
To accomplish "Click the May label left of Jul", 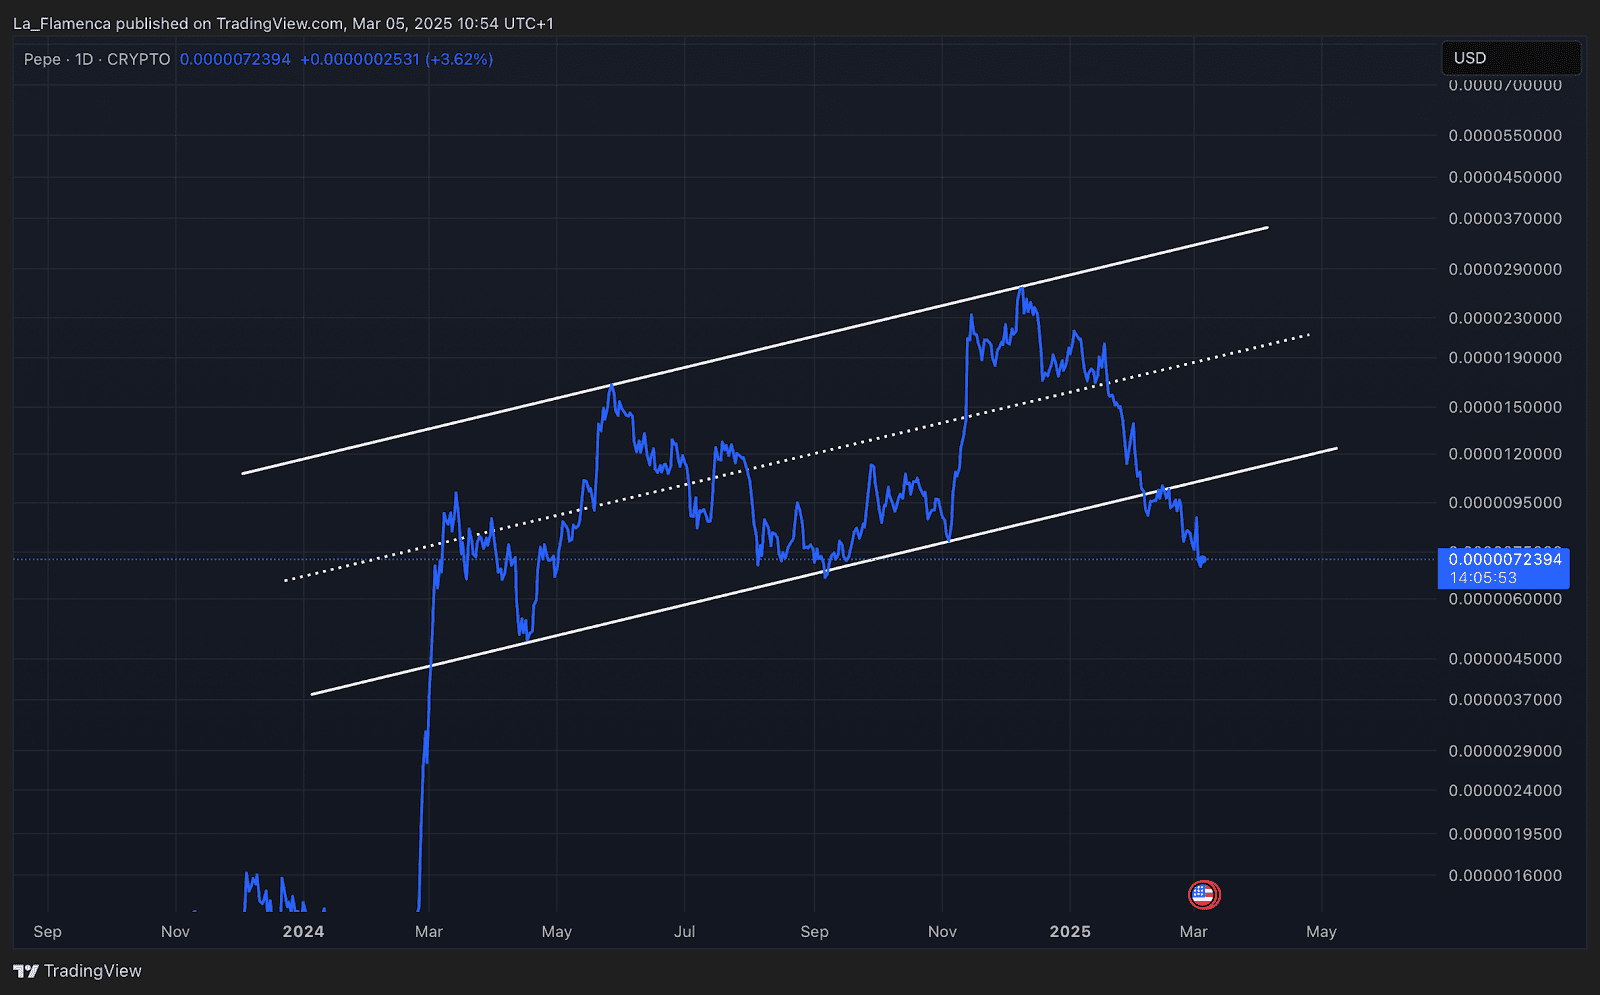I will (557, 932).
